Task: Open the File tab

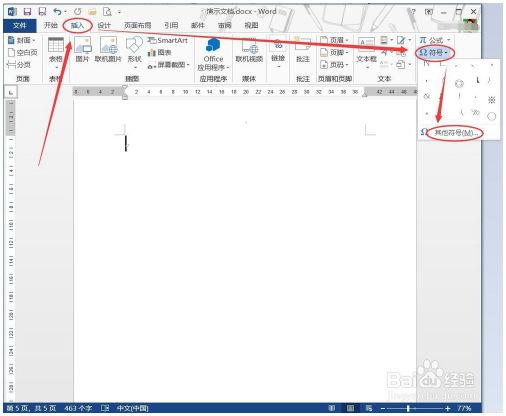Action: tap(20, 25)
